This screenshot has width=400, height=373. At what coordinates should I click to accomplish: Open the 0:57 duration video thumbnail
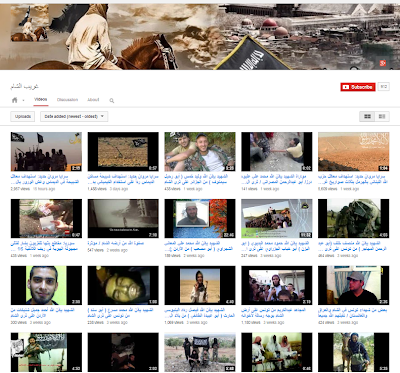pos(123,152)
